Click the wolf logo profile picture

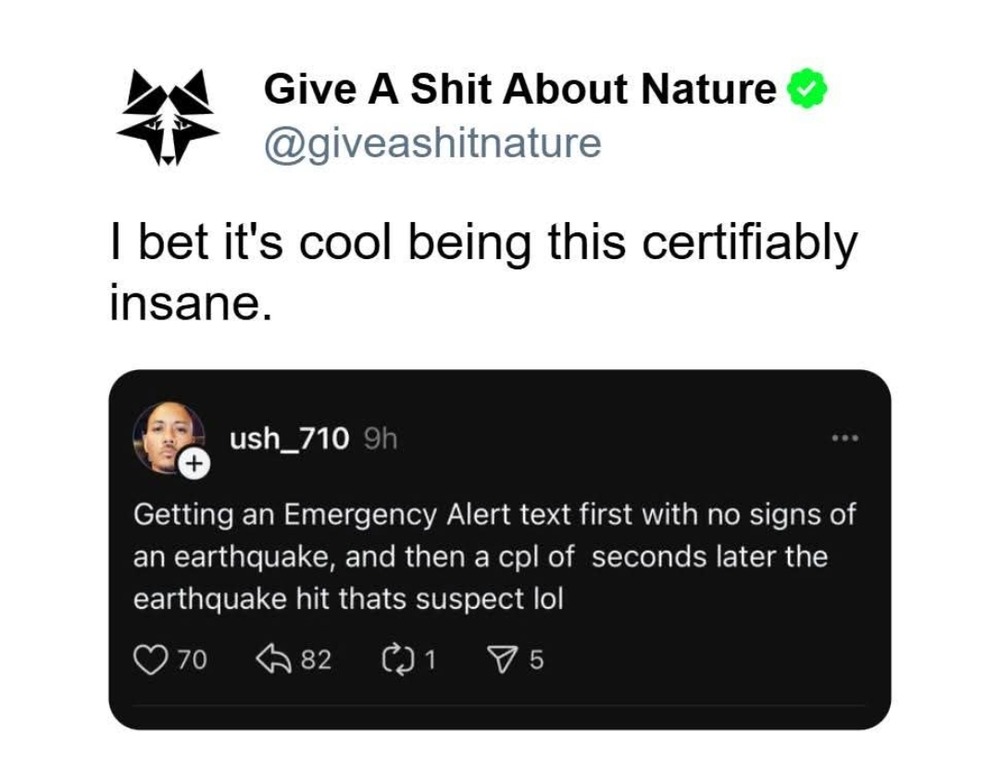[x=168, y=117]
